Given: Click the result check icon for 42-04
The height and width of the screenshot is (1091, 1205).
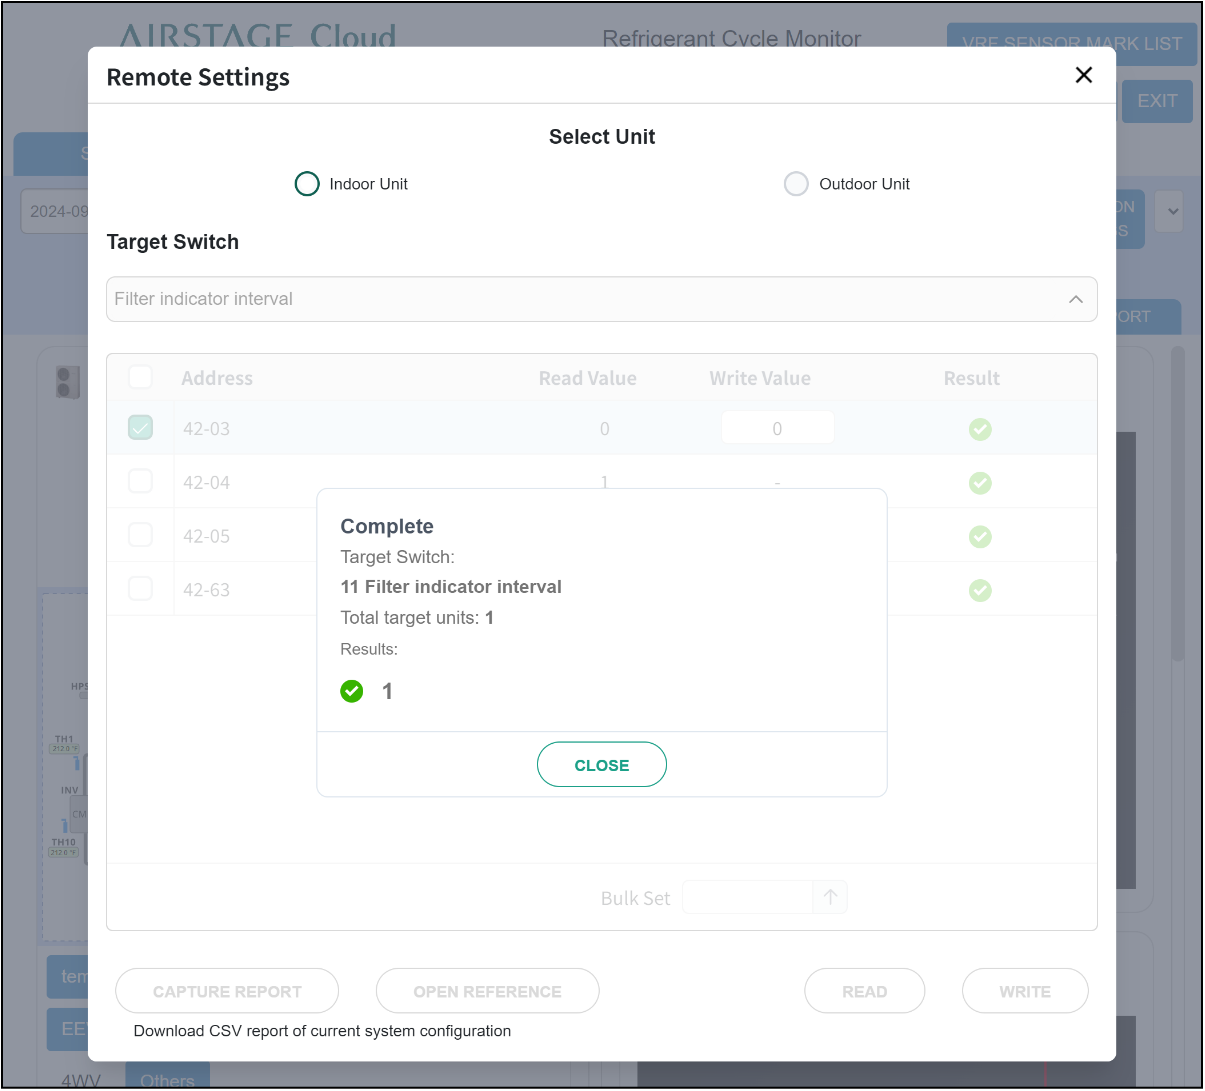Looking at the screenshot, I should coord(980,483).
